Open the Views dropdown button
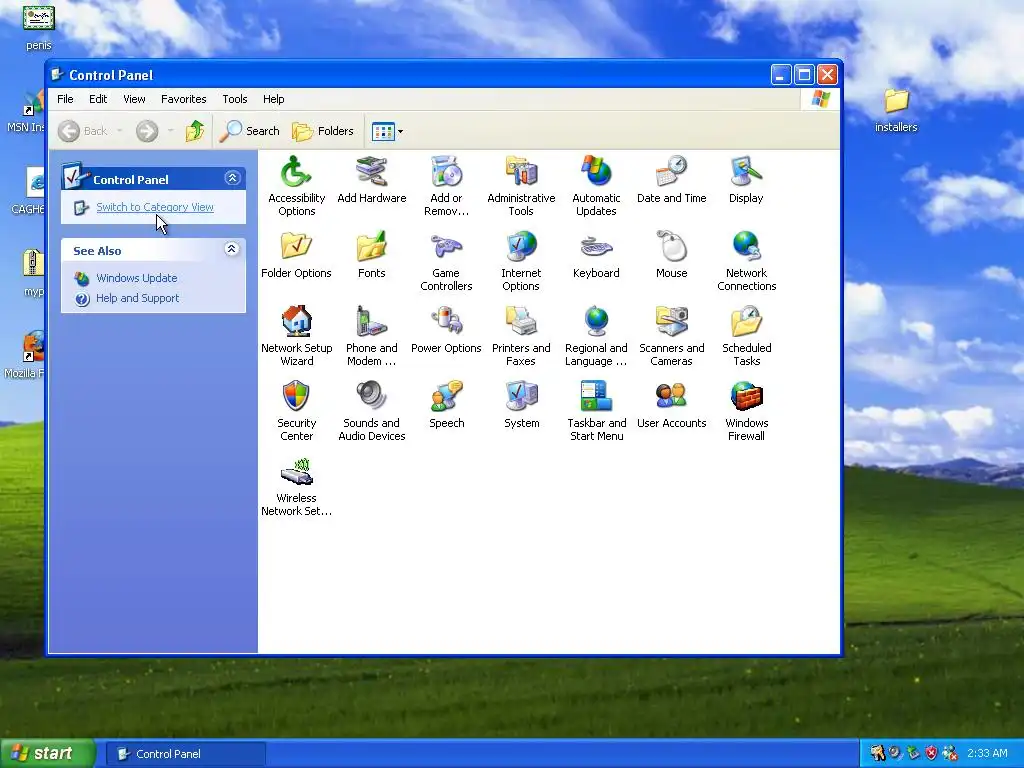1024x768 pixels. coord(387,131)
